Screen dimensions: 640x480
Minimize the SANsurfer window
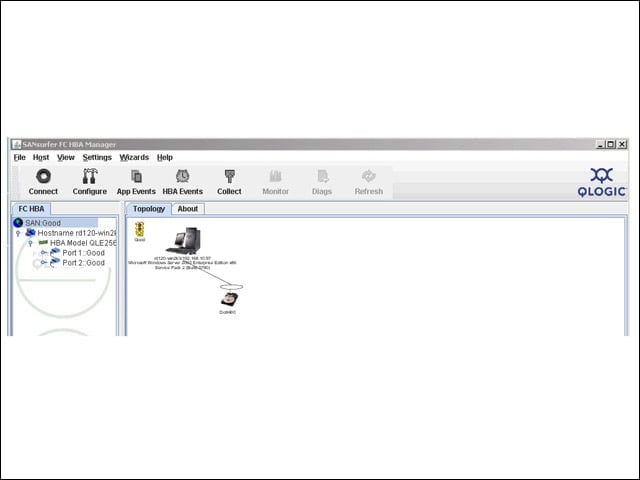click(600, 144)
